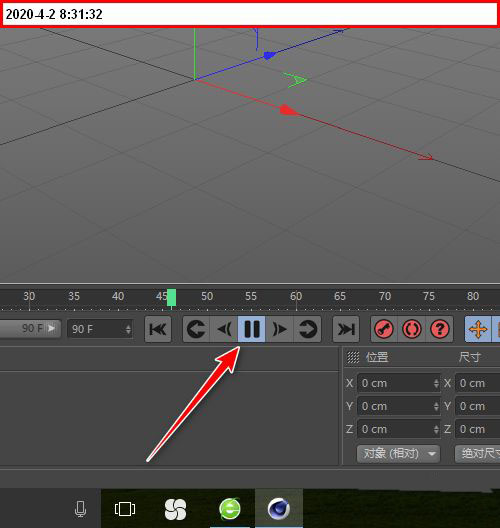The image size is (500, 528).
Task: Adjust position Z stepper arrows
Action: [x=436, y=429]
